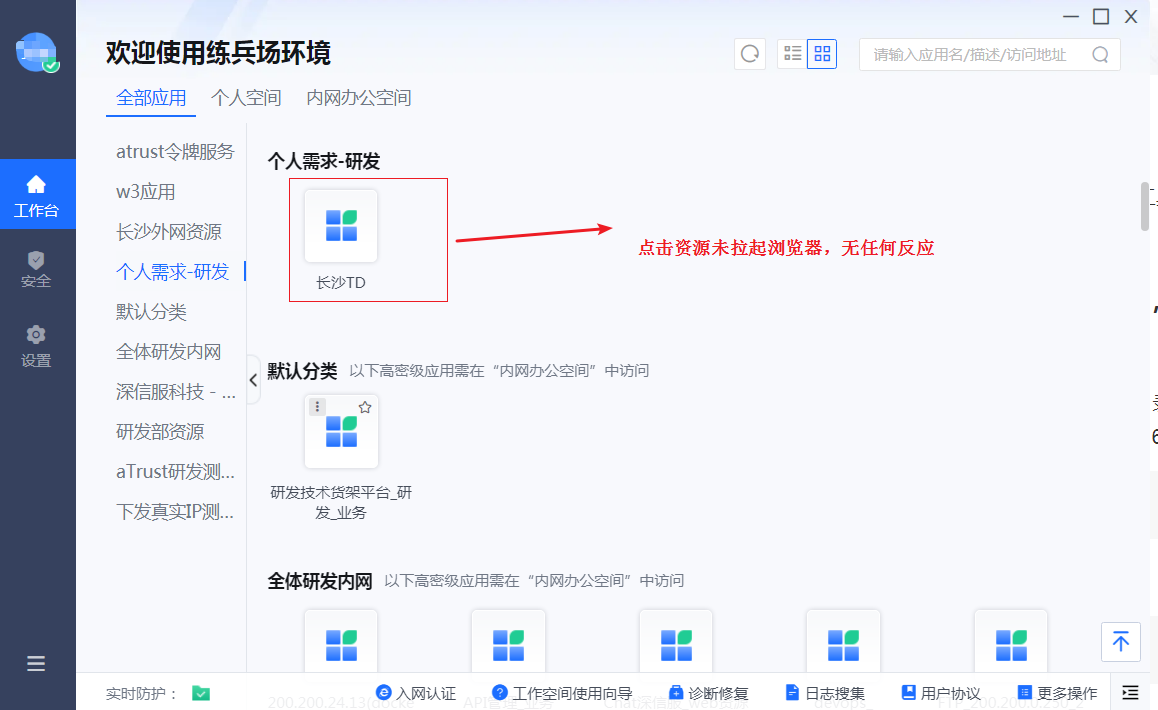
Task: Switch to grid view layout
Action: pyautogui.click(x=822, y=54)
